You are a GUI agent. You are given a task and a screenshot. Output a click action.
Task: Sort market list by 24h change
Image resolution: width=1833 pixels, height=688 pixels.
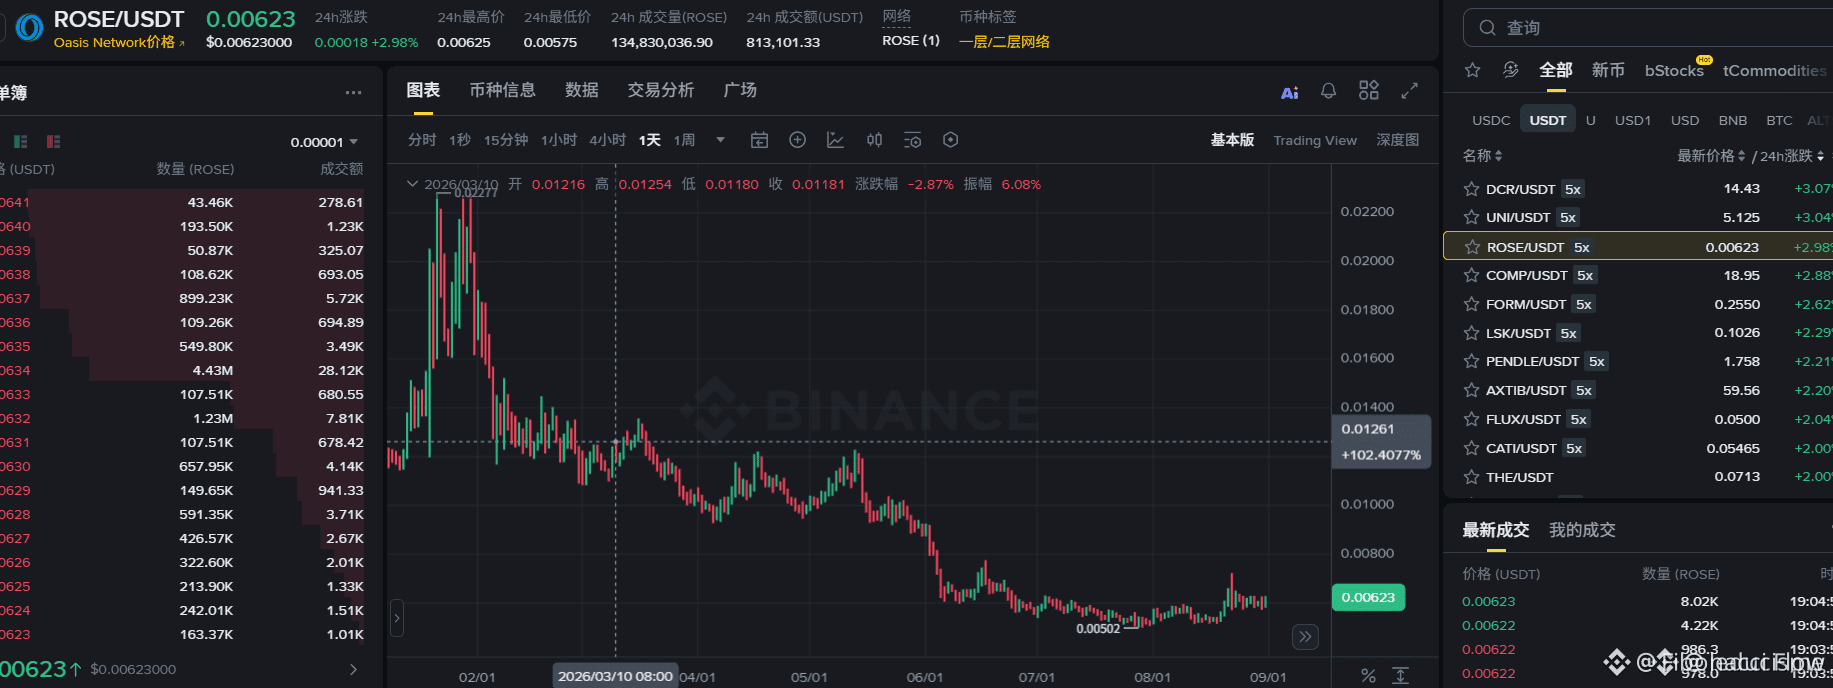point(1792,156)
